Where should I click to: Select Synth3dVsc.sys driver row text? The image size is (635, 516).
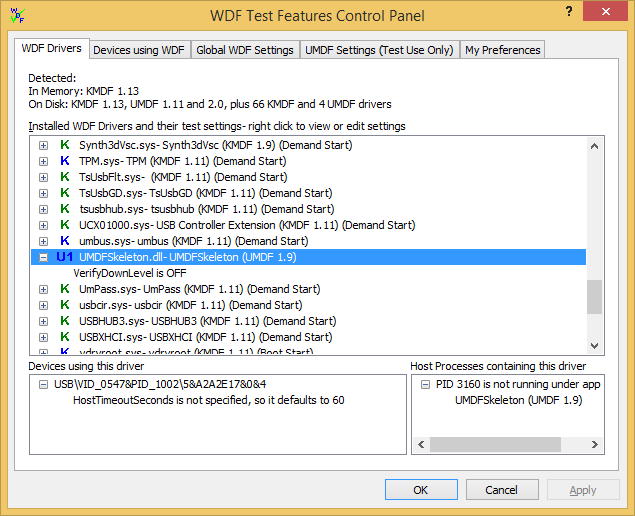[x=215, y=145]
